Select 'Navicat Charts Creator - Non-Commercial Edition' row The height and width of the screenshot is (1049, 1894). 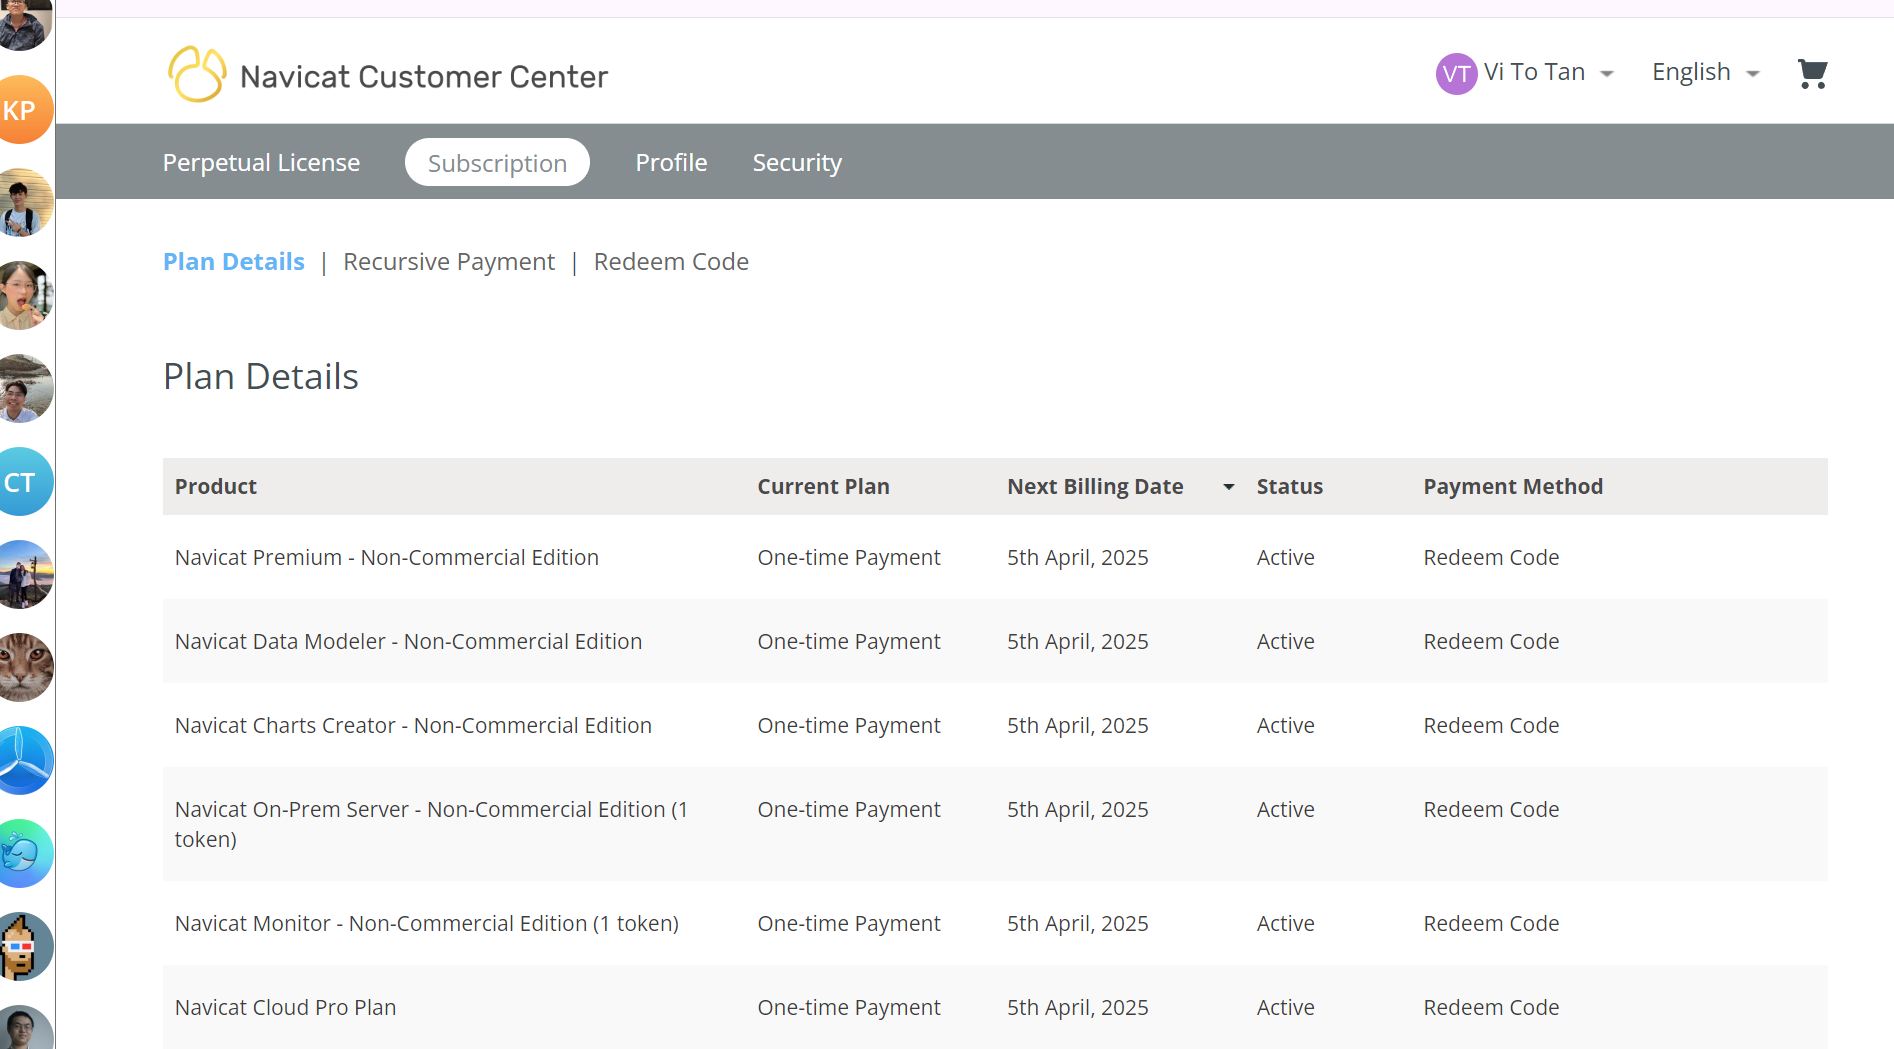click(x=995, y=725)
